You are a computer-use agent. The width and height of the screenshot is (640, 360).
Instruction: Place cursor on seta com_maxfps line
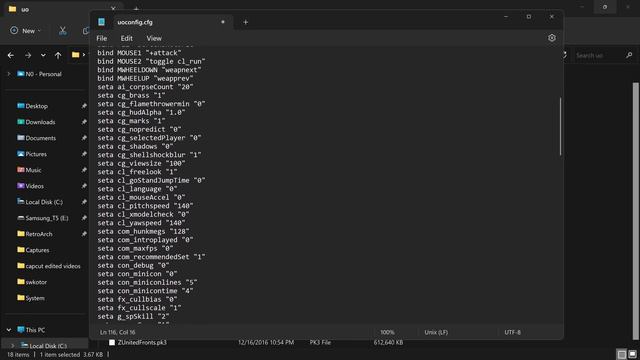135,248
